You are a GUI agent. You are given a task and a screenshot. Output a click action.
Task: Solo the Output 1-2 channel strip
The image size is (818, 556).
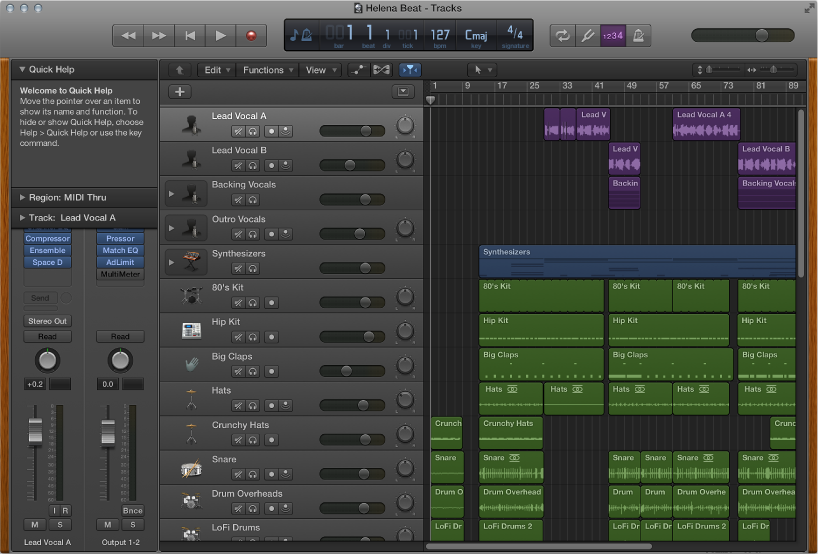point(133,525)
